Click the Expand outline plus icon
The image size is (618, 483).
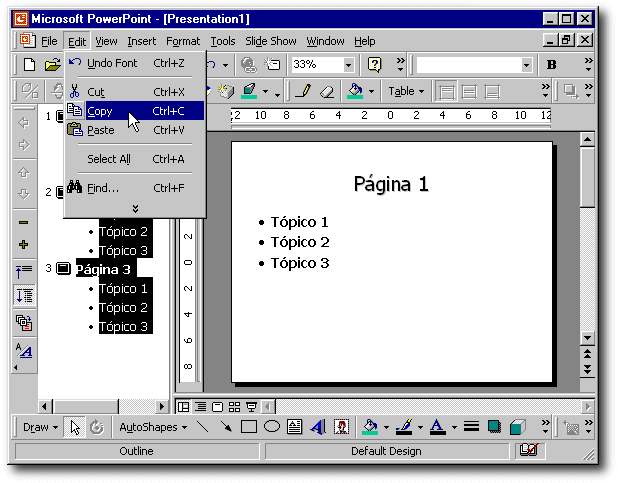pyautogui.click(x=24, y=245)
